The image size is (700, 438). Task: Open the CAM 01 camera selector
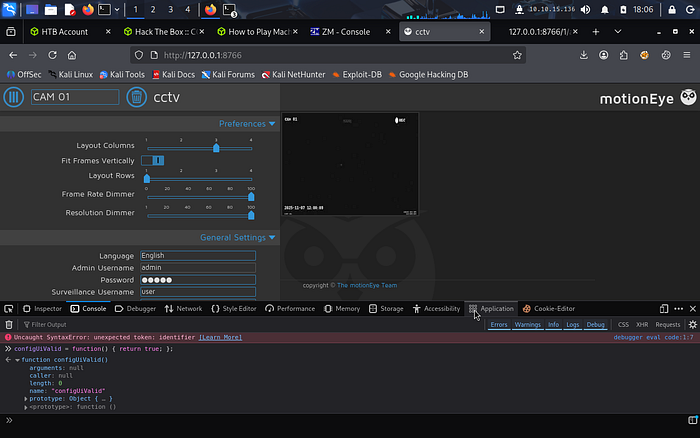75,97
